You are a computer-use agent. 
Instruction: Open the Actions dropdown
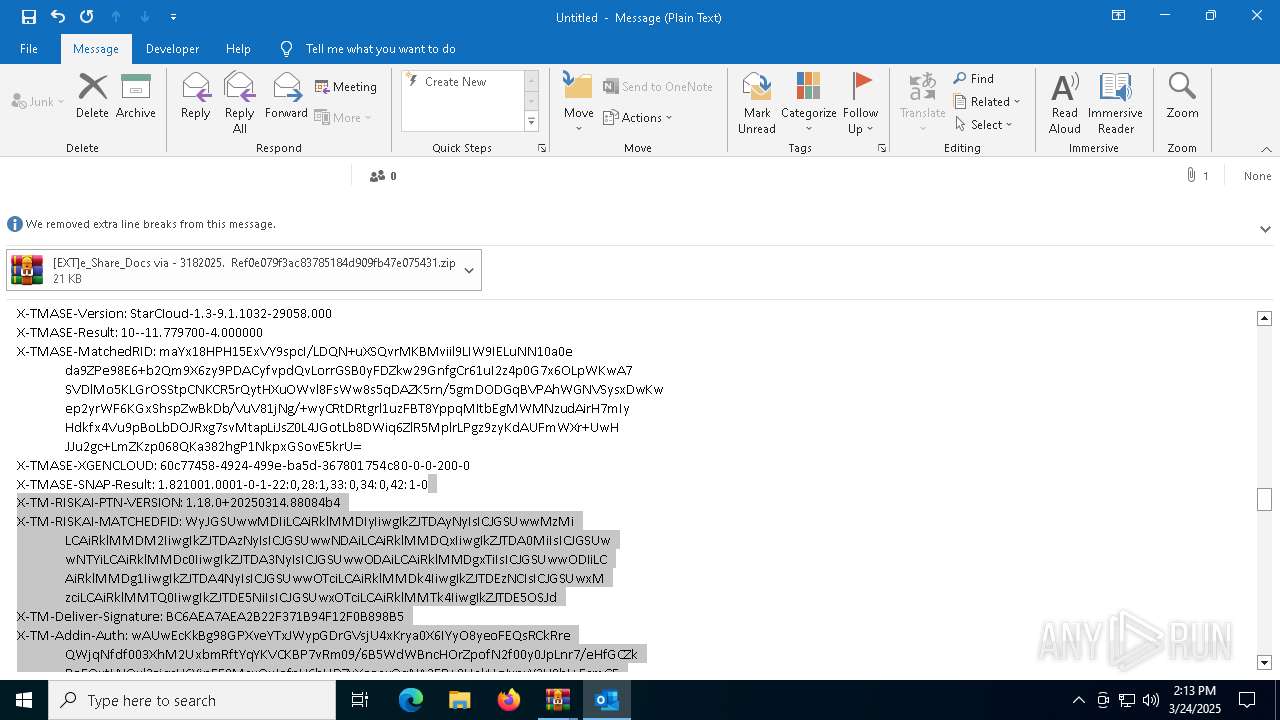[638, 117]
